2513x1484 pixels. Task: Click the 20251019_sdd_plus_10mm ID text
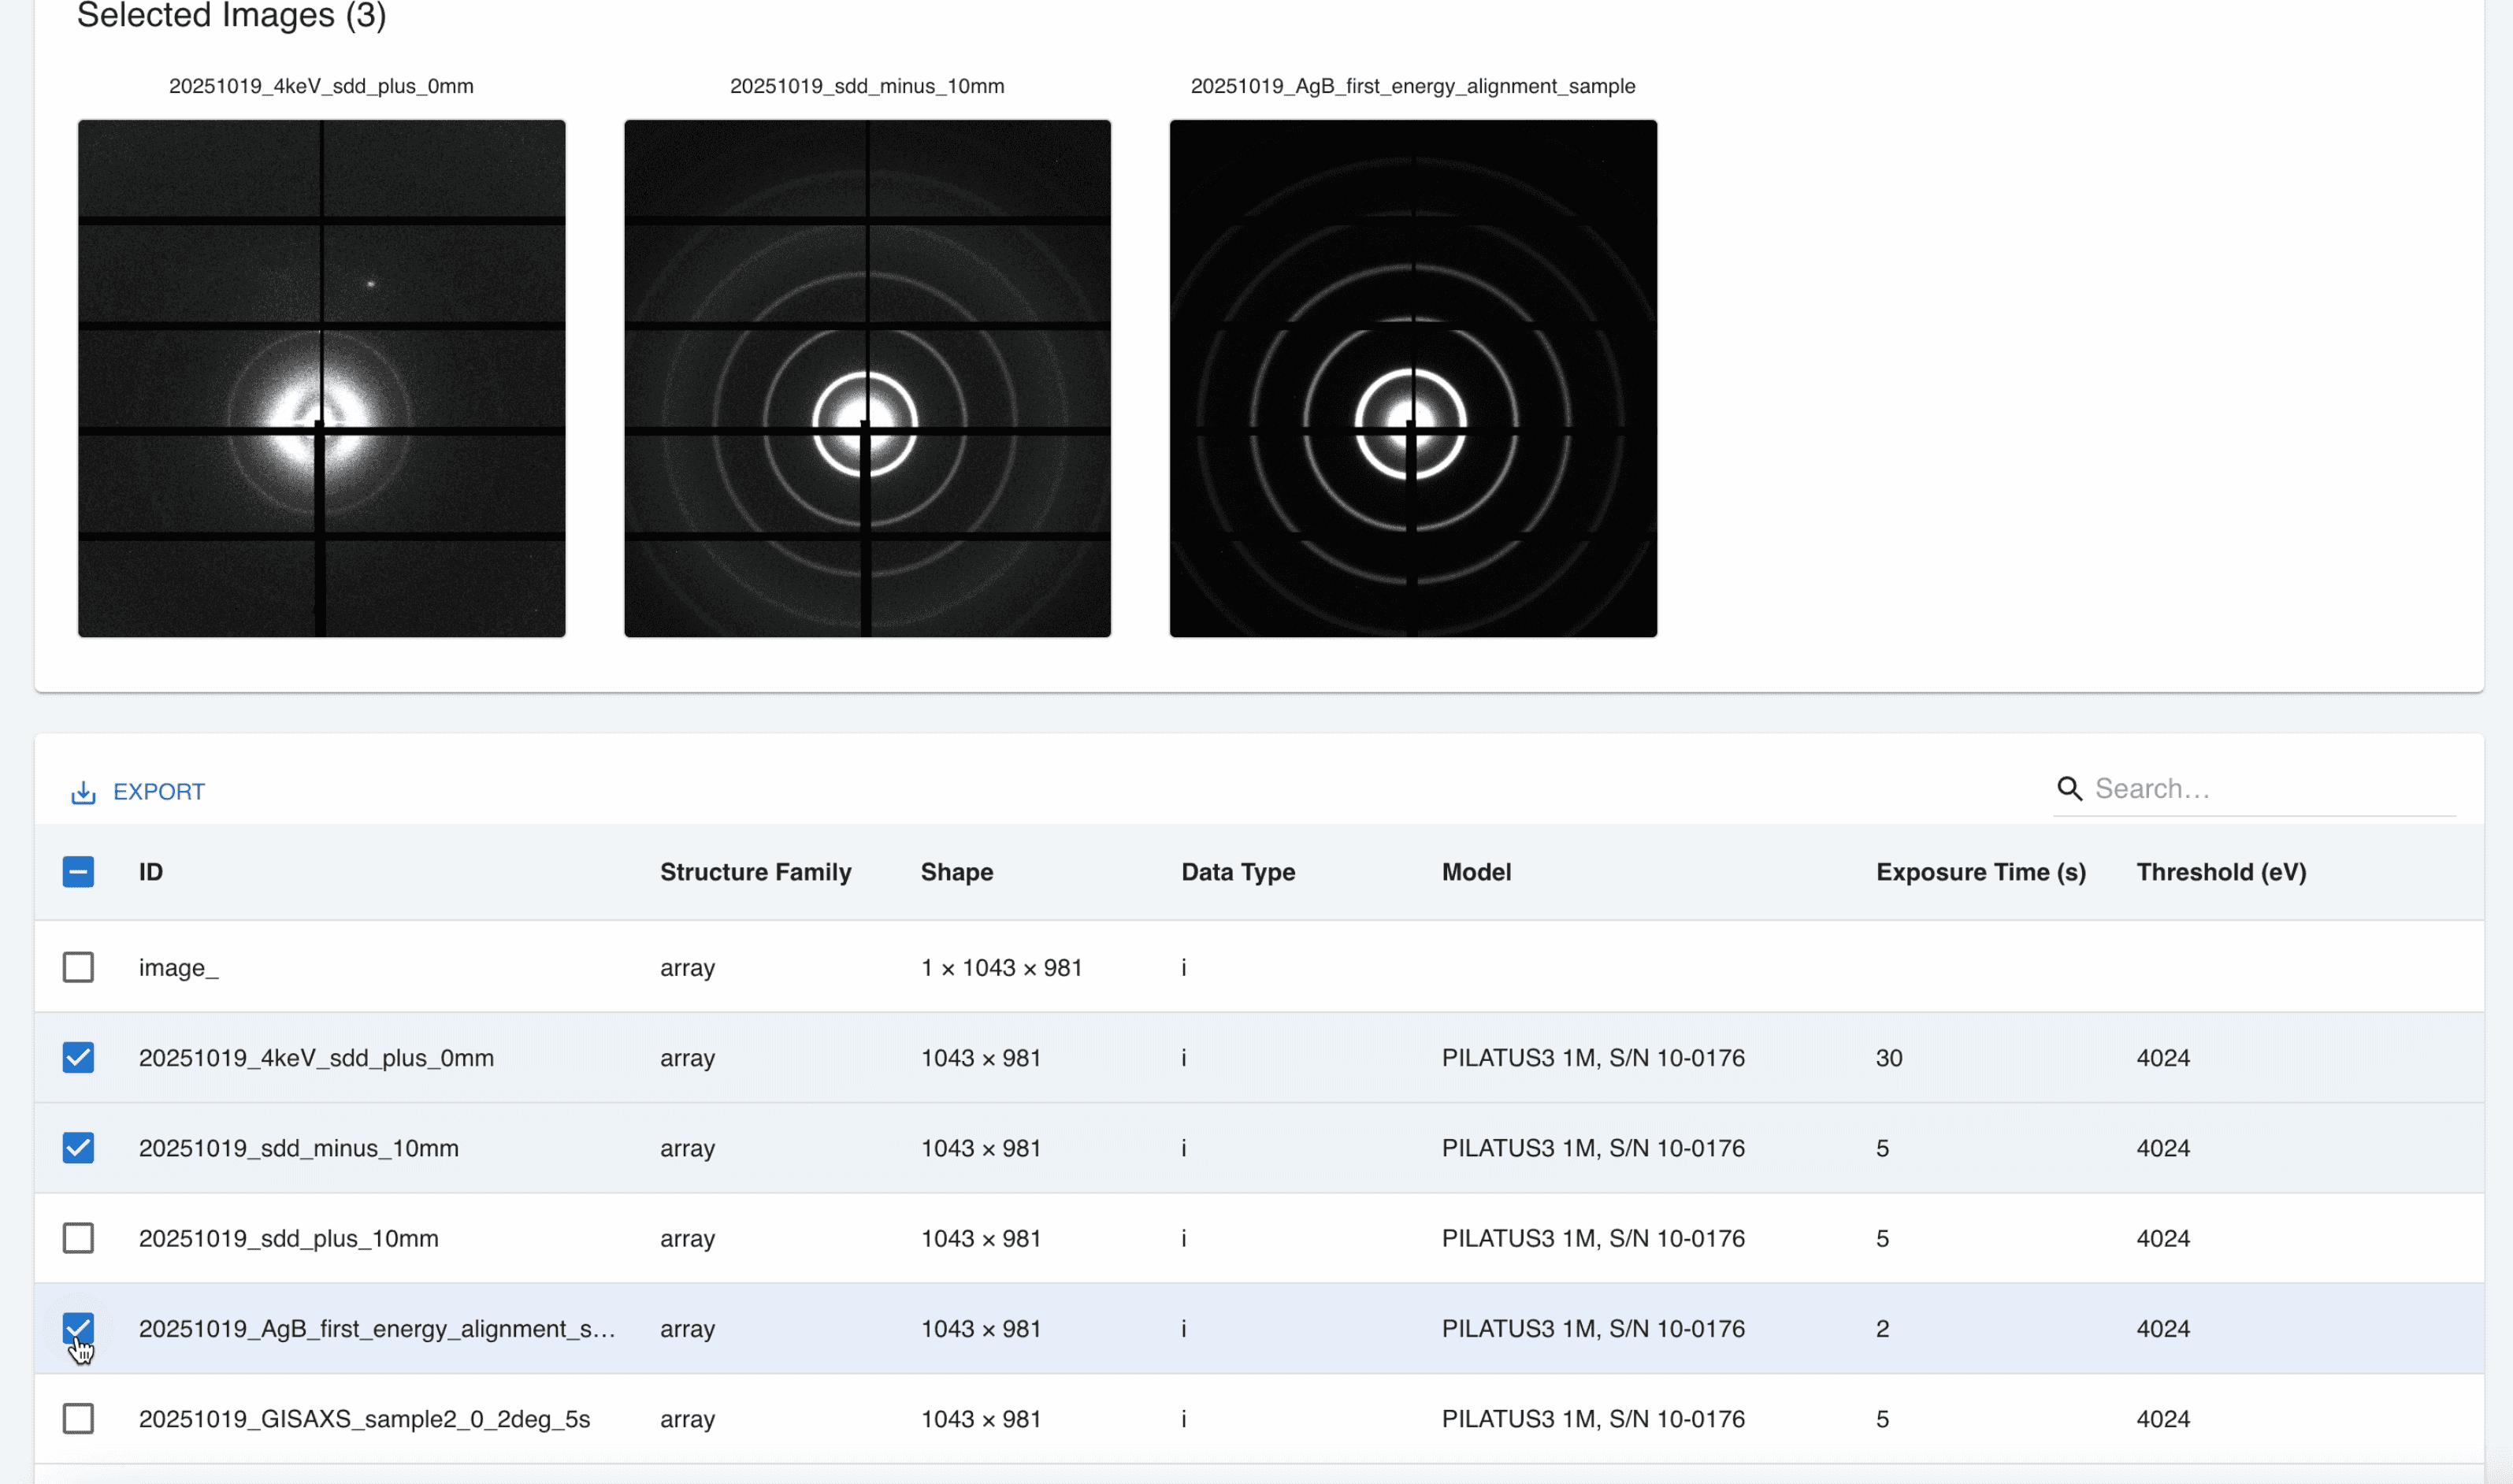[288, 1238]
